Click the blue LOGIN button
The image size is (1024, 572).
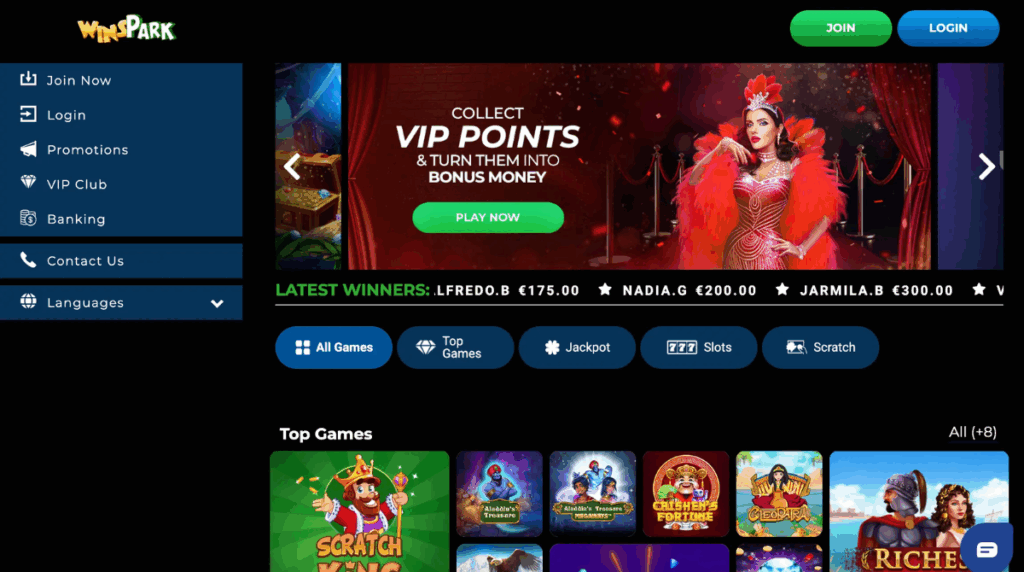point(948,28)
